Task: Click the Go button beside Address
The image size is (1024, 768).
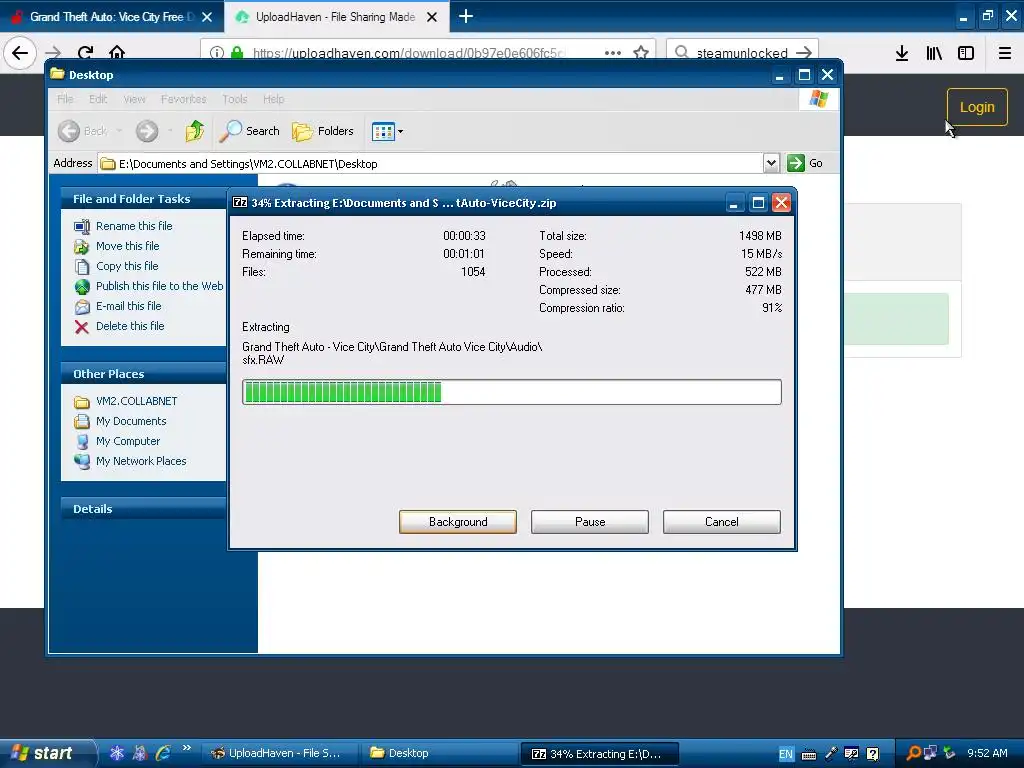Action: [x=805, y=163]
